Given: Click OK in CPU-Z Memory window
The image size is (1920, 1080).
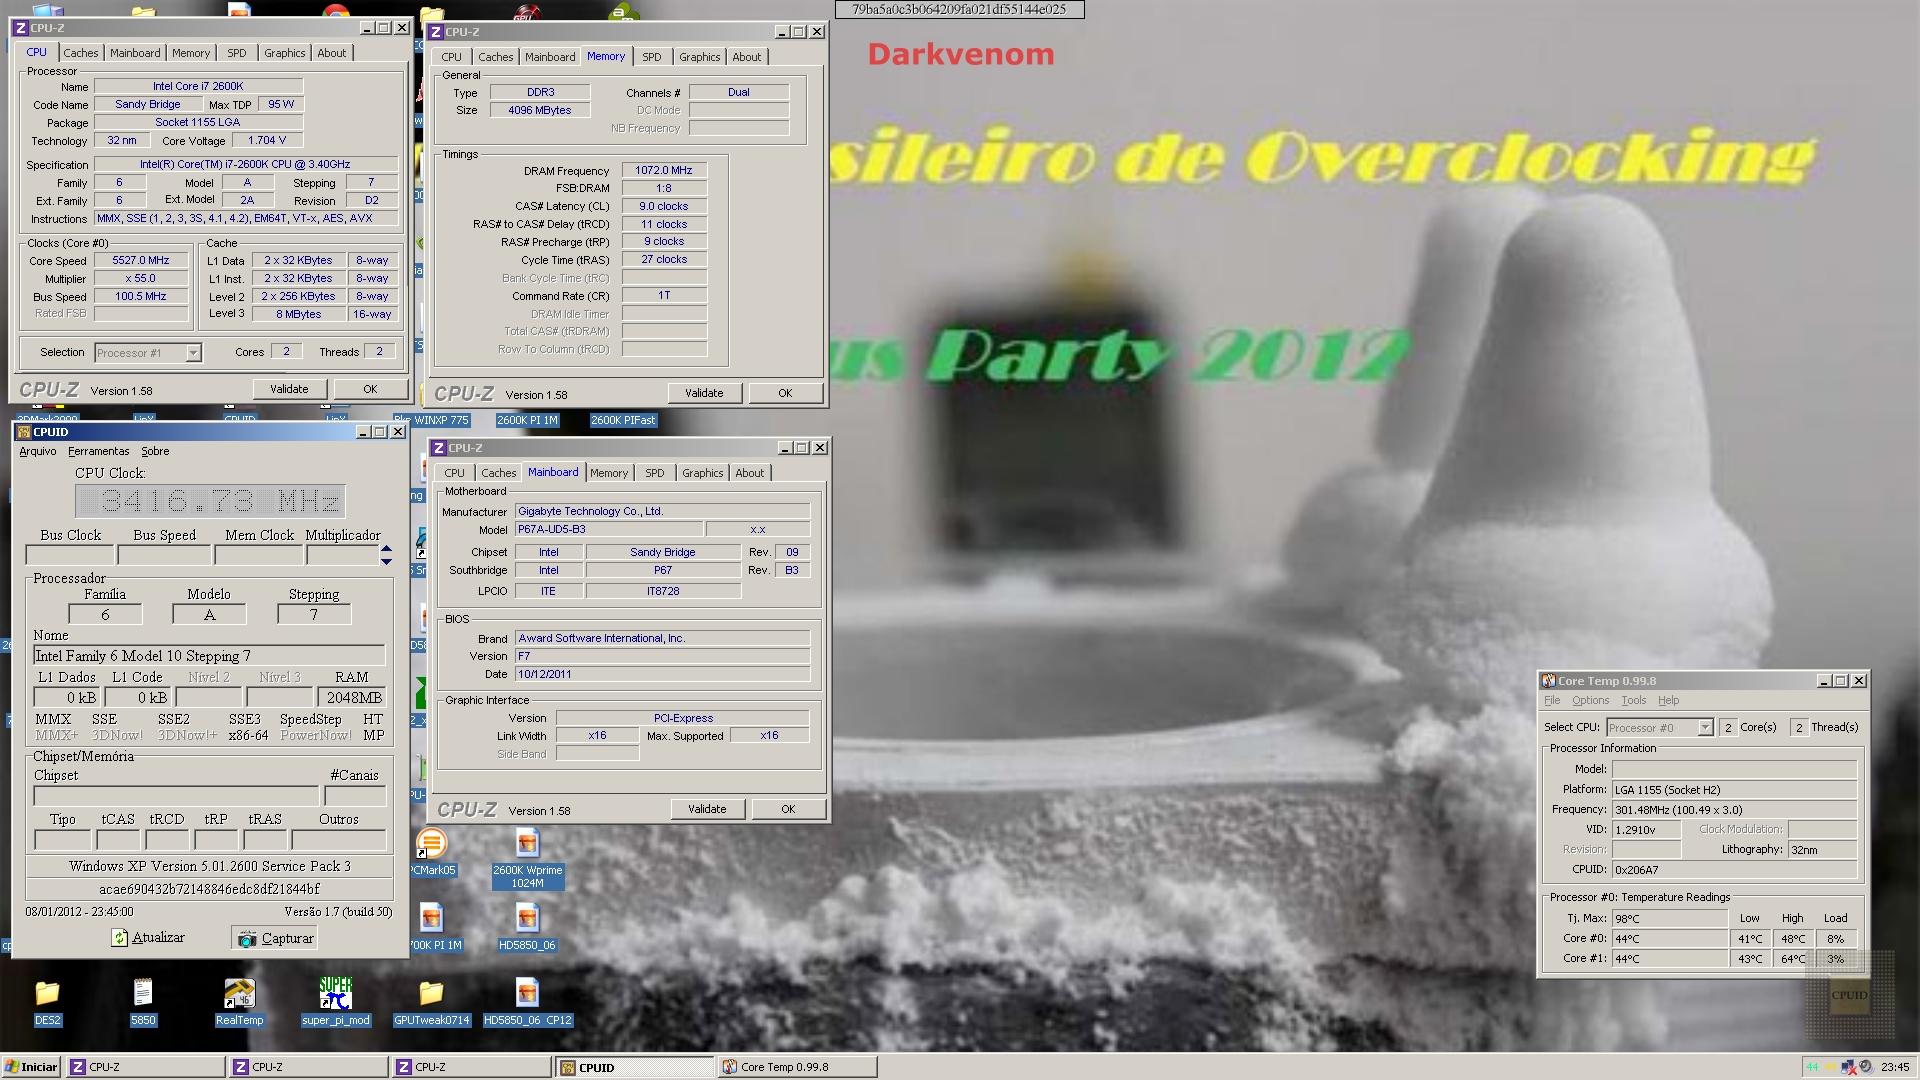Looking at the screenshot, I should pyautogui.click(x=785, y=393).
